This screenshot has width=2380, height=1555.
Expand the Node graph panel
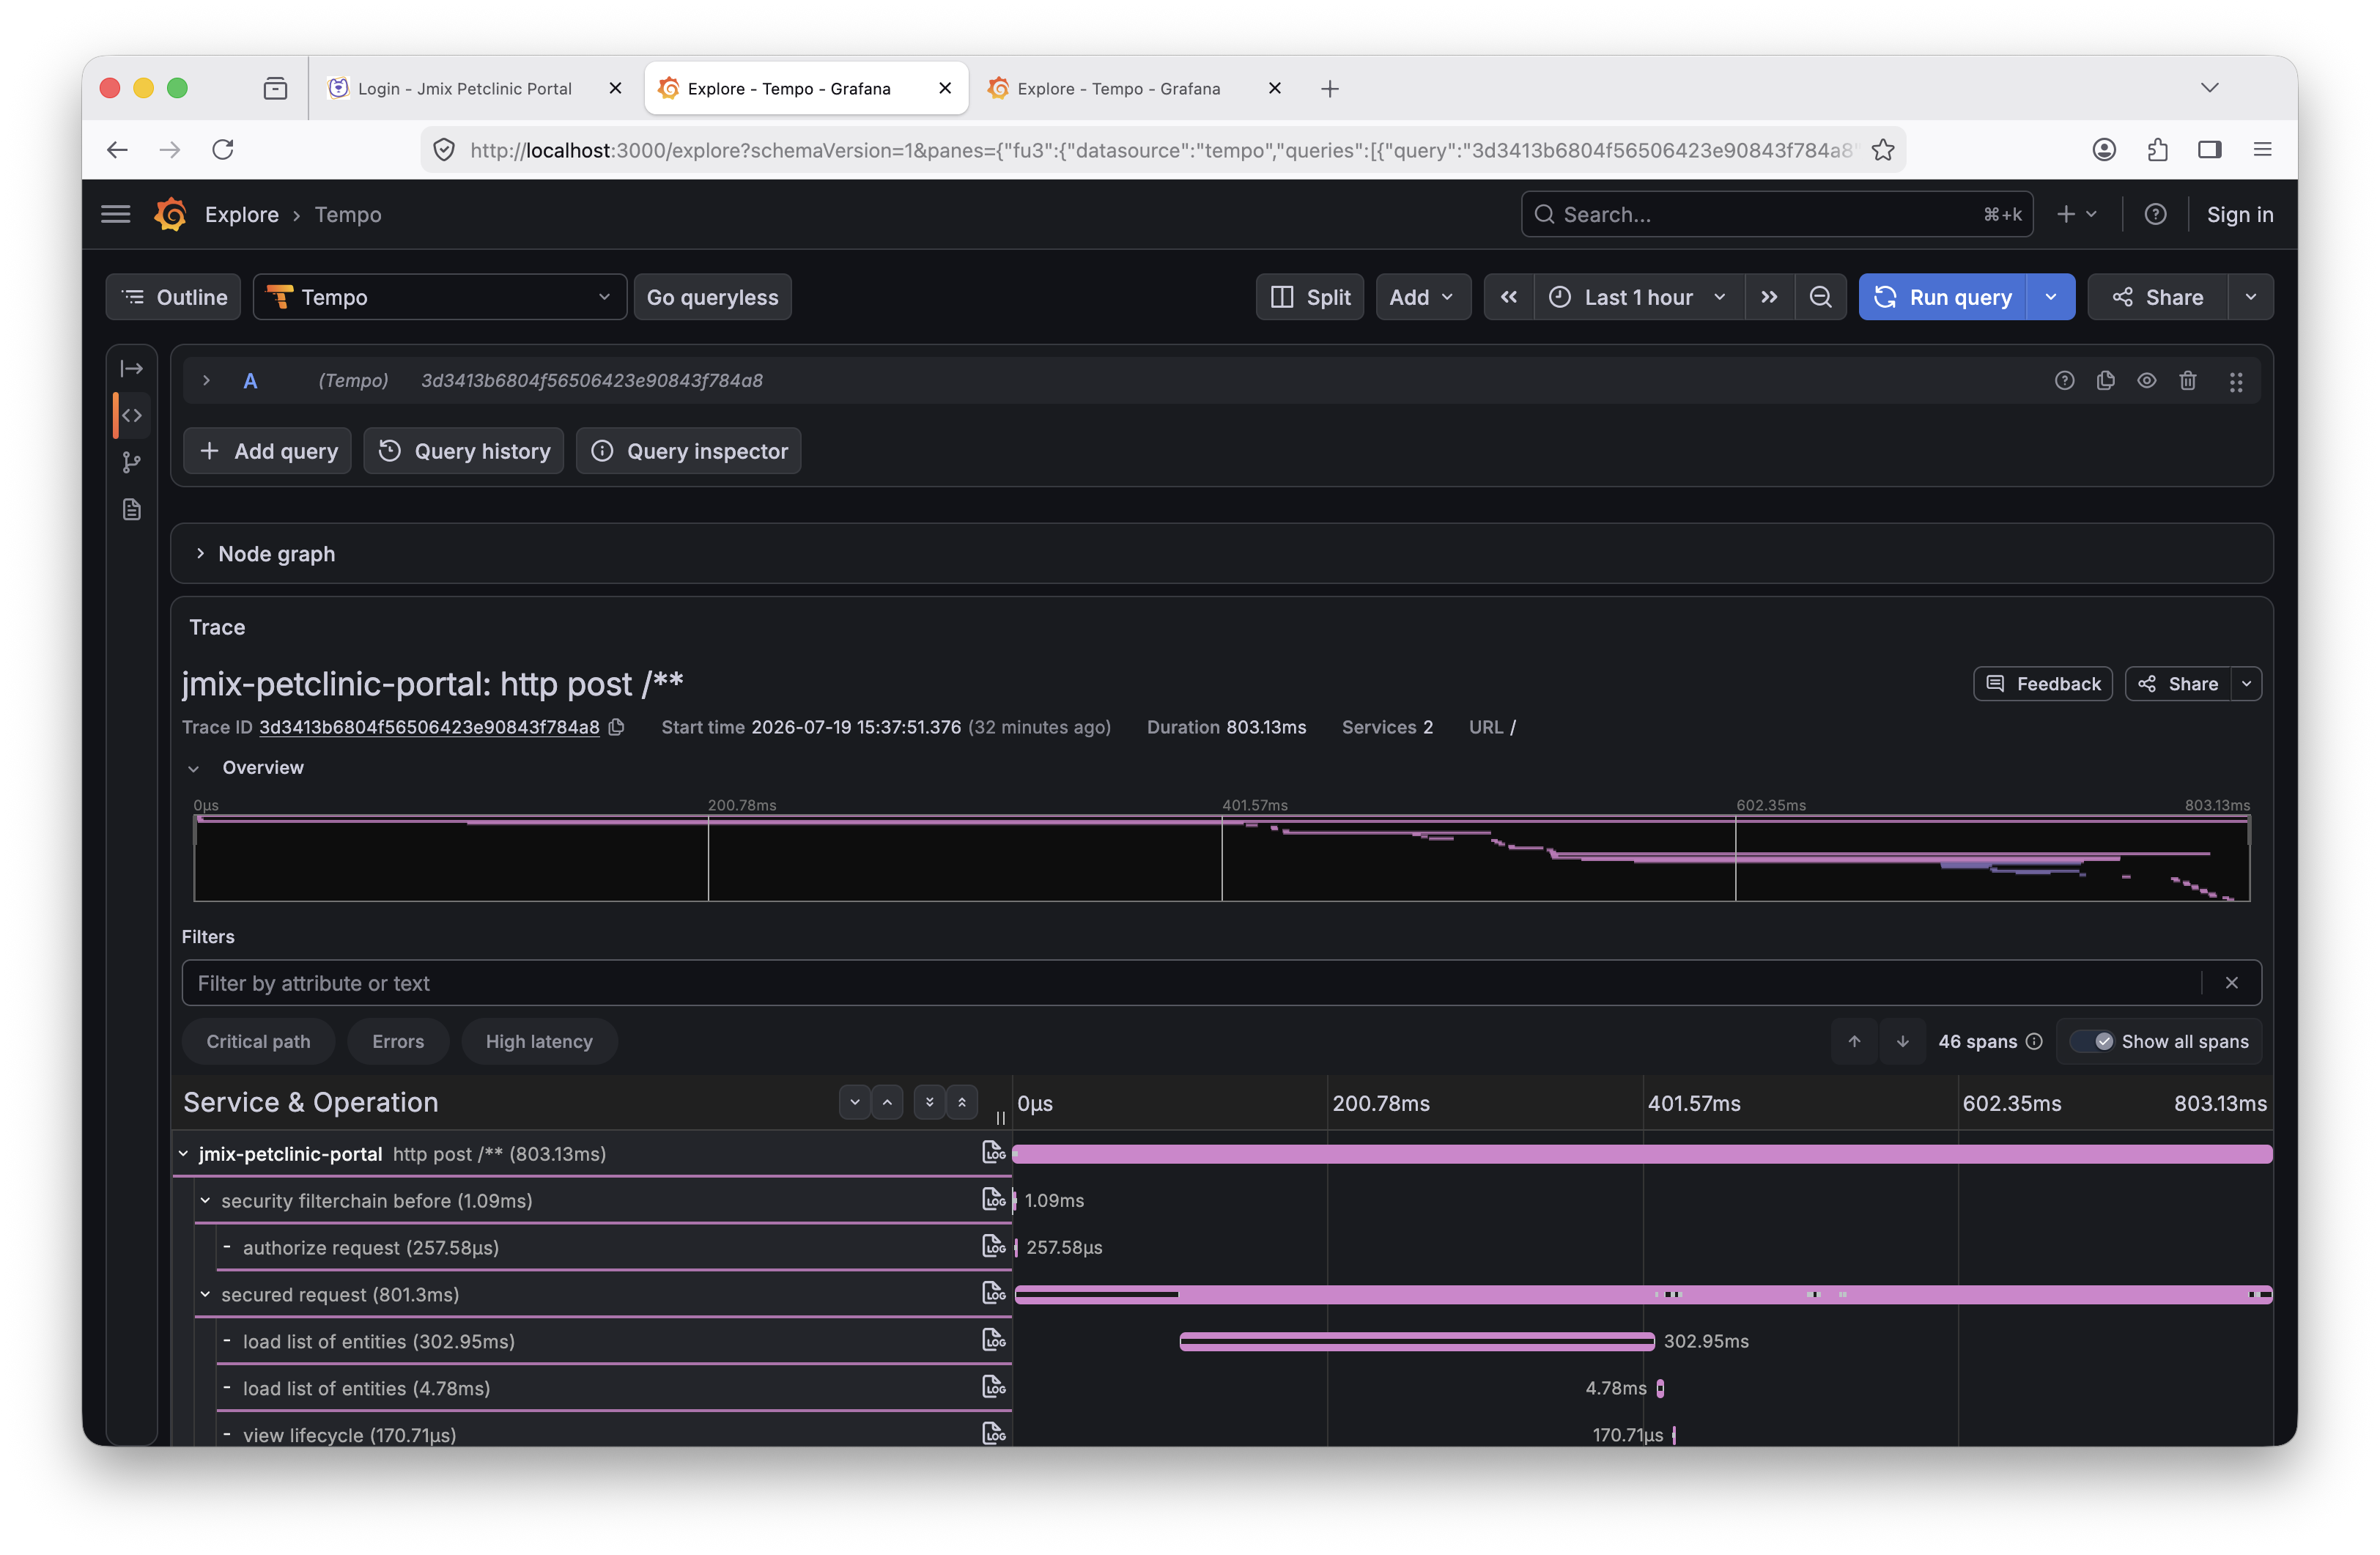[x=200, y=553]
